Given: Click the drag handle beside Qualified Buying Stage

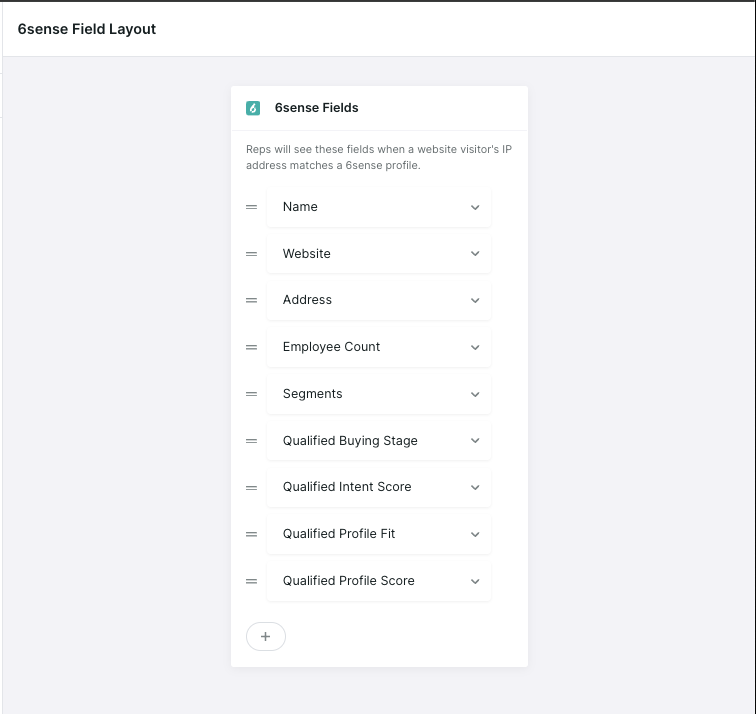Looking at the screenshot, I should coord(251,441).
